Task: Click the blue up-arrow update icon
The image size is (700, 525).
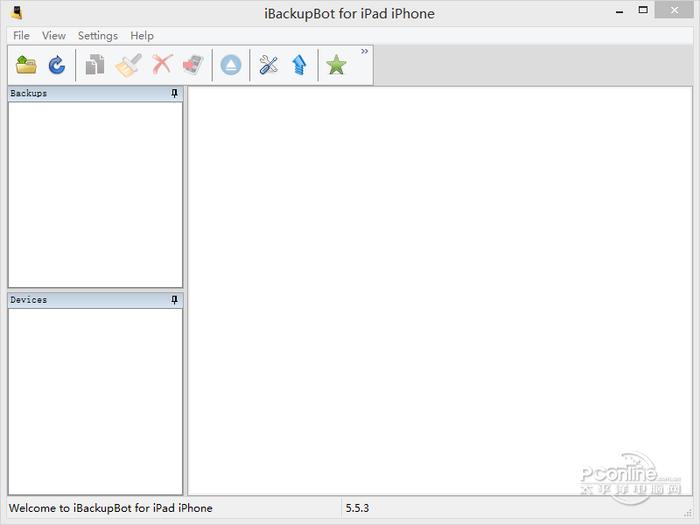Action: click(x=299, y=65)
